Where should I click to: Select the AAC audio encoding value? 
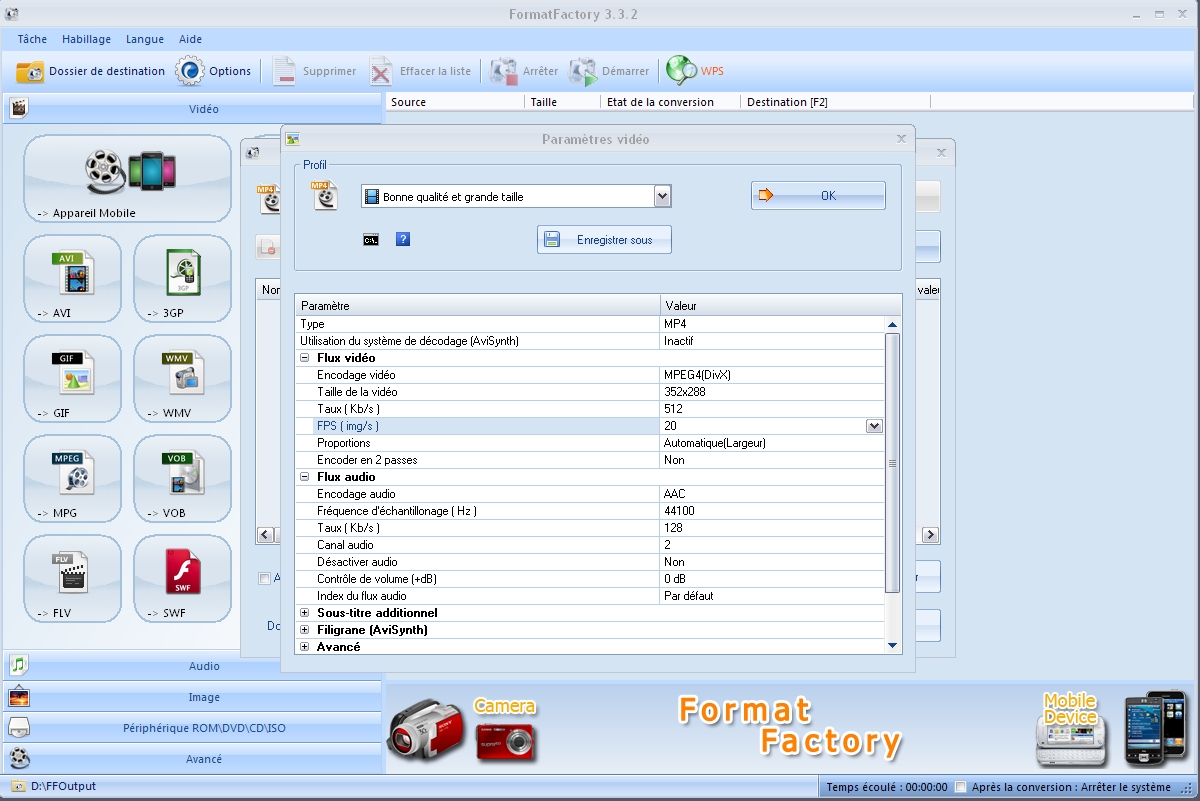pos(675,494)
